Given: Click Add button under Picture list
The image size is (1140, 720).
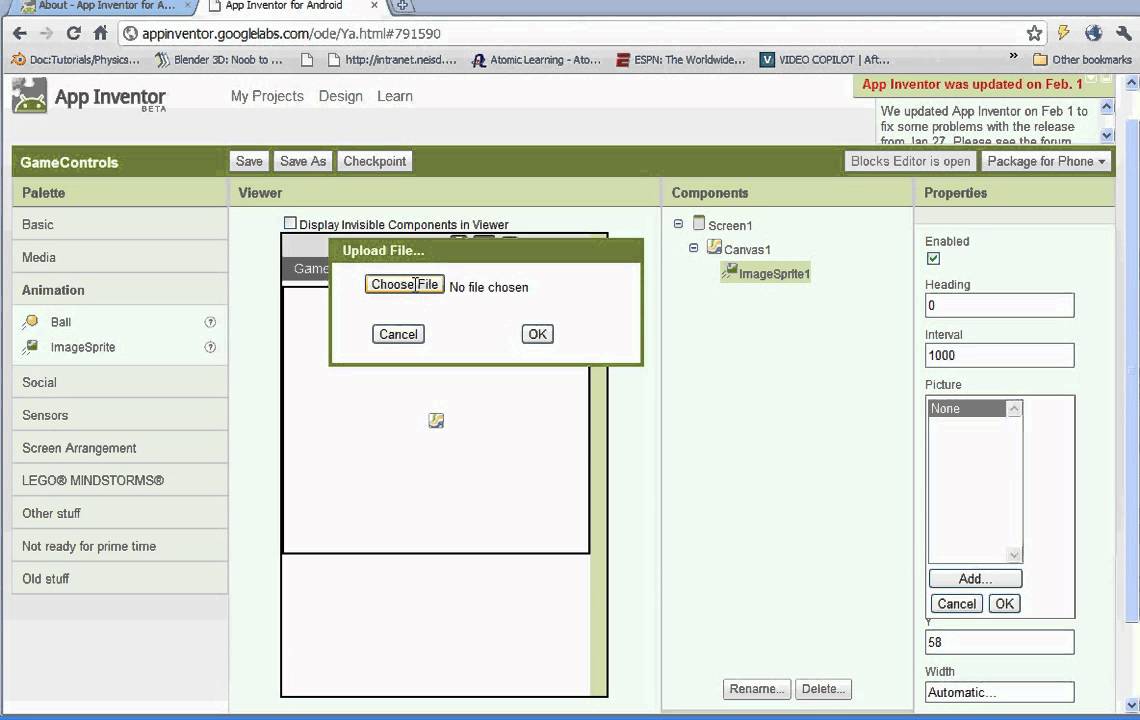Looking at the screenshot, I should click(975, 579).
